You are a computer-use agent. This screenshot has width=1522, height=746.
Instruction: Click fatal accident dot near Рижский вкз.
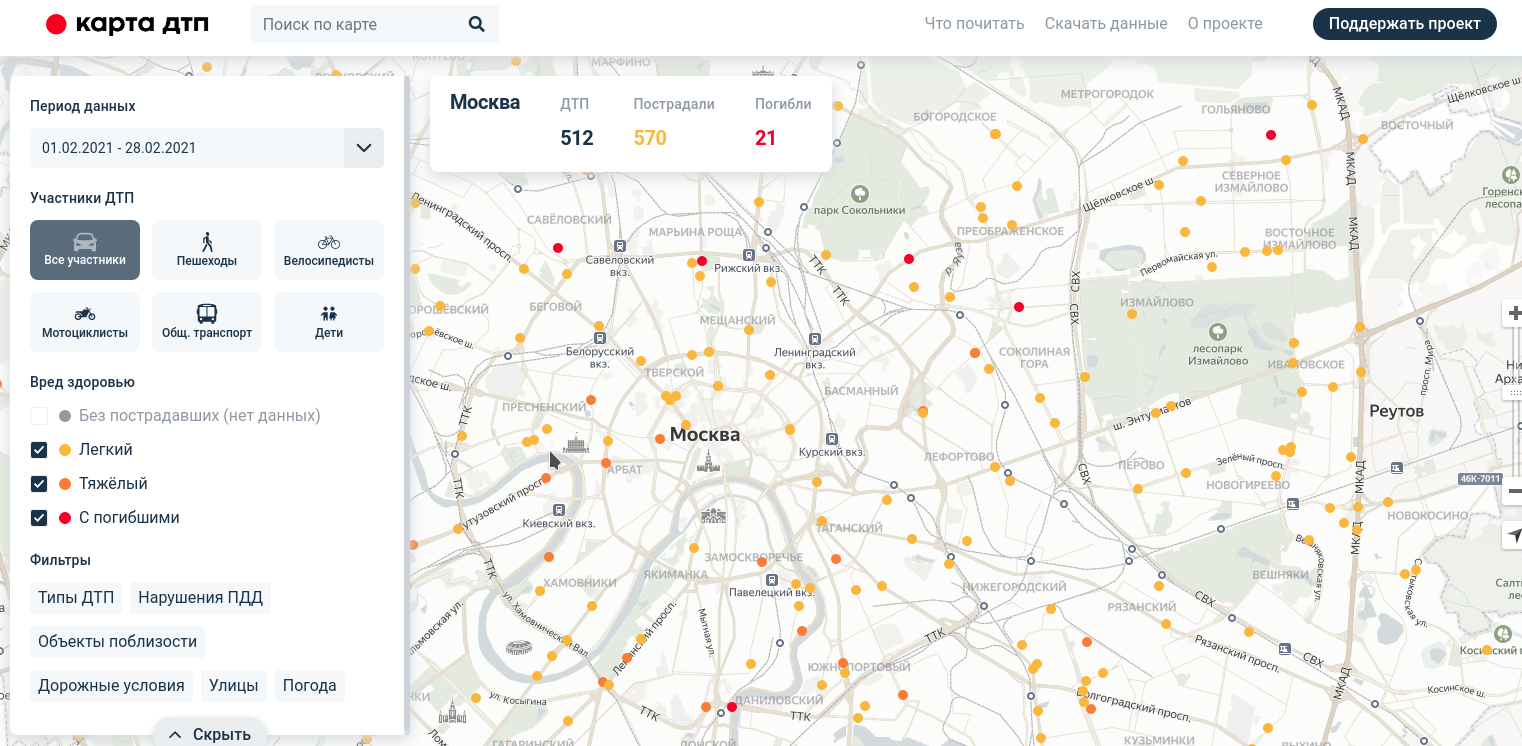(702, 261)
